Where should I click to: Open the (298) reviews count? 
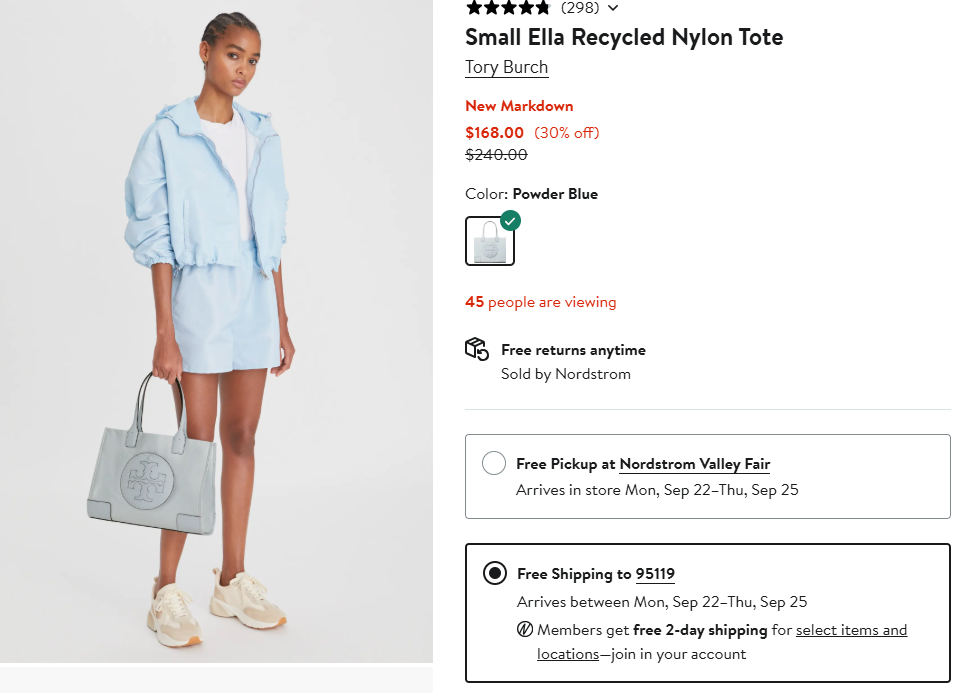pos(580,8)
